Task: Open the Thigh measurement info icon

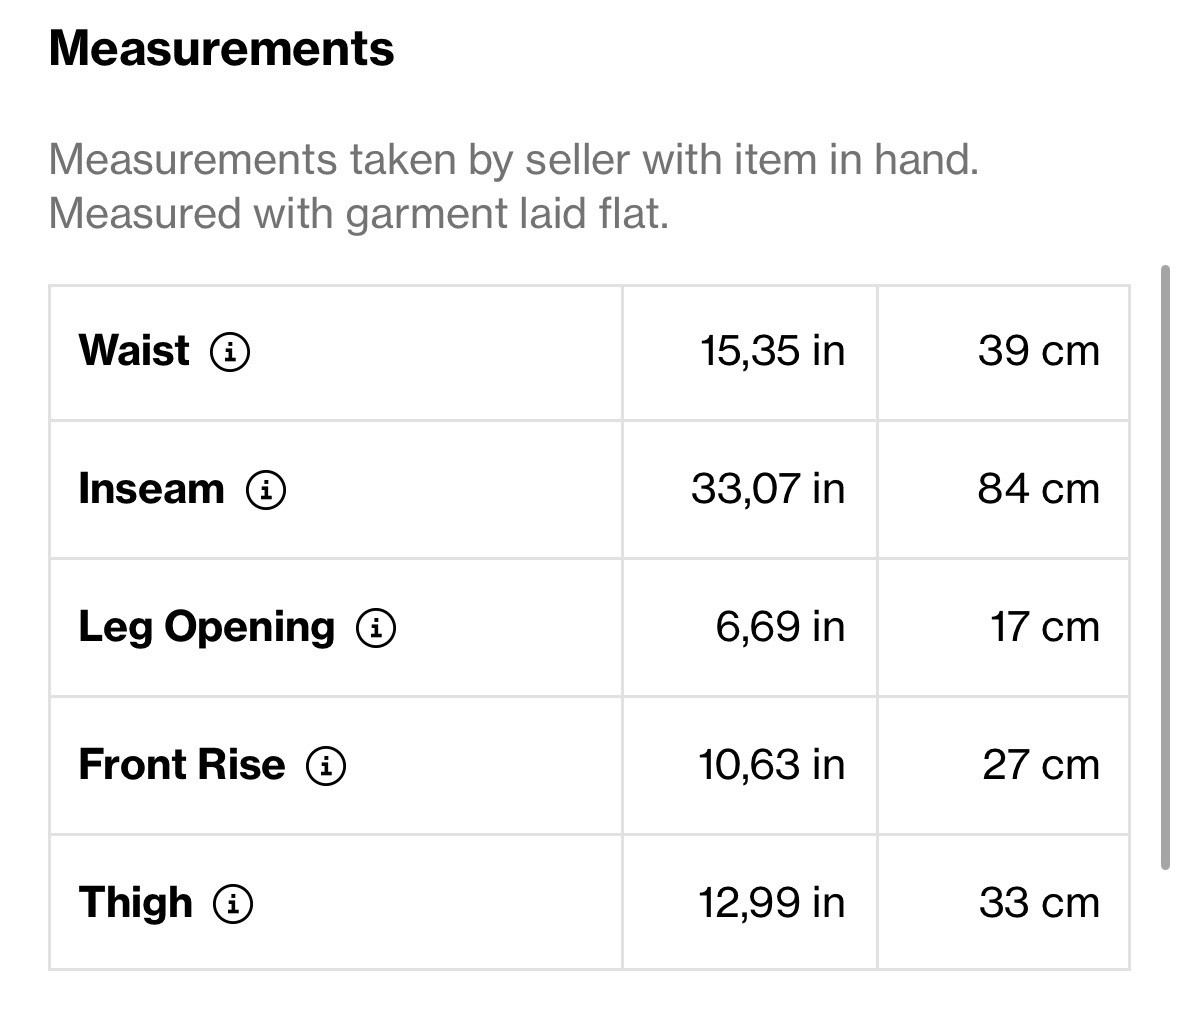Action: (233, 903)
